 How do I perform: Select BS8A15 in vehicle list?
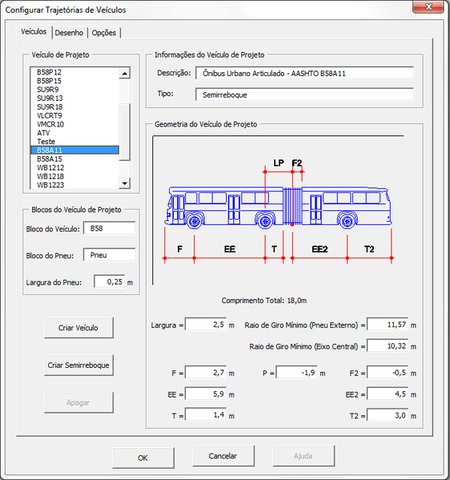pyautogui.click(x=75, y=159)
